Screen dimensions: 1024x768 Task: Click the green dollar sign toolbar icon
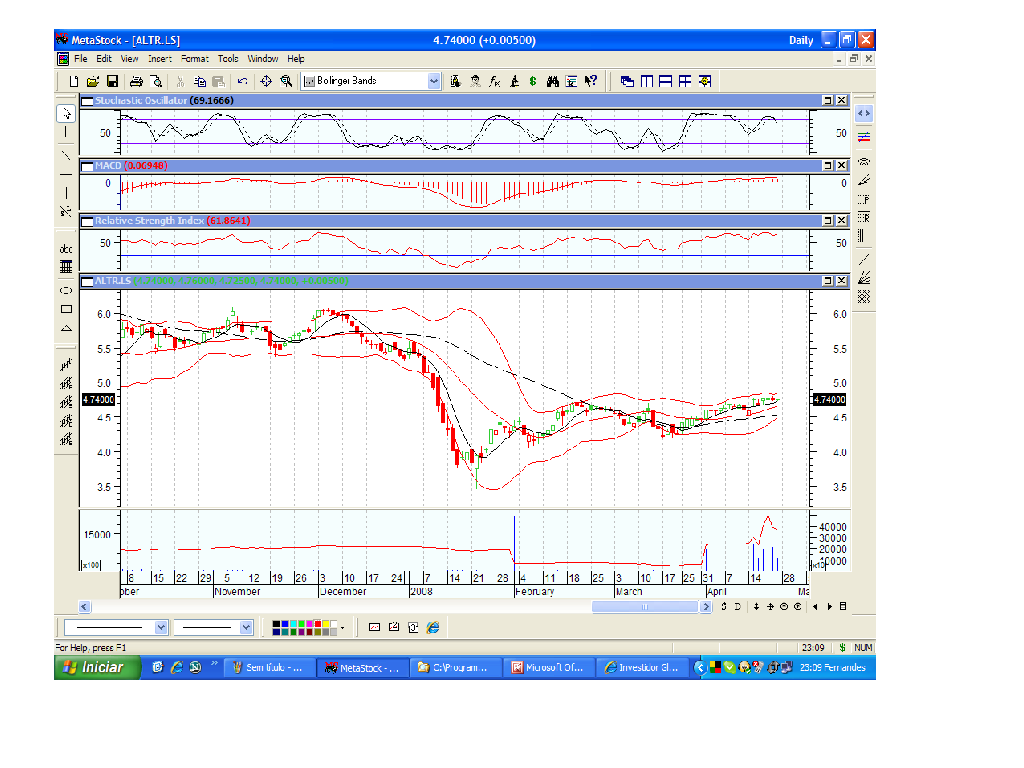click(x=533, y=81)
